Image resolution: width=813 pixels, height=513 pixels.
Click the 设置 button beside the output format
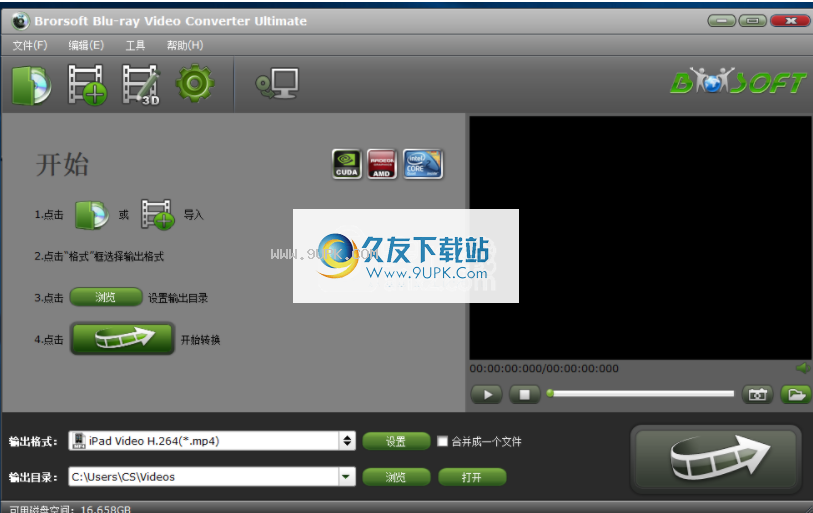point(396,441)
